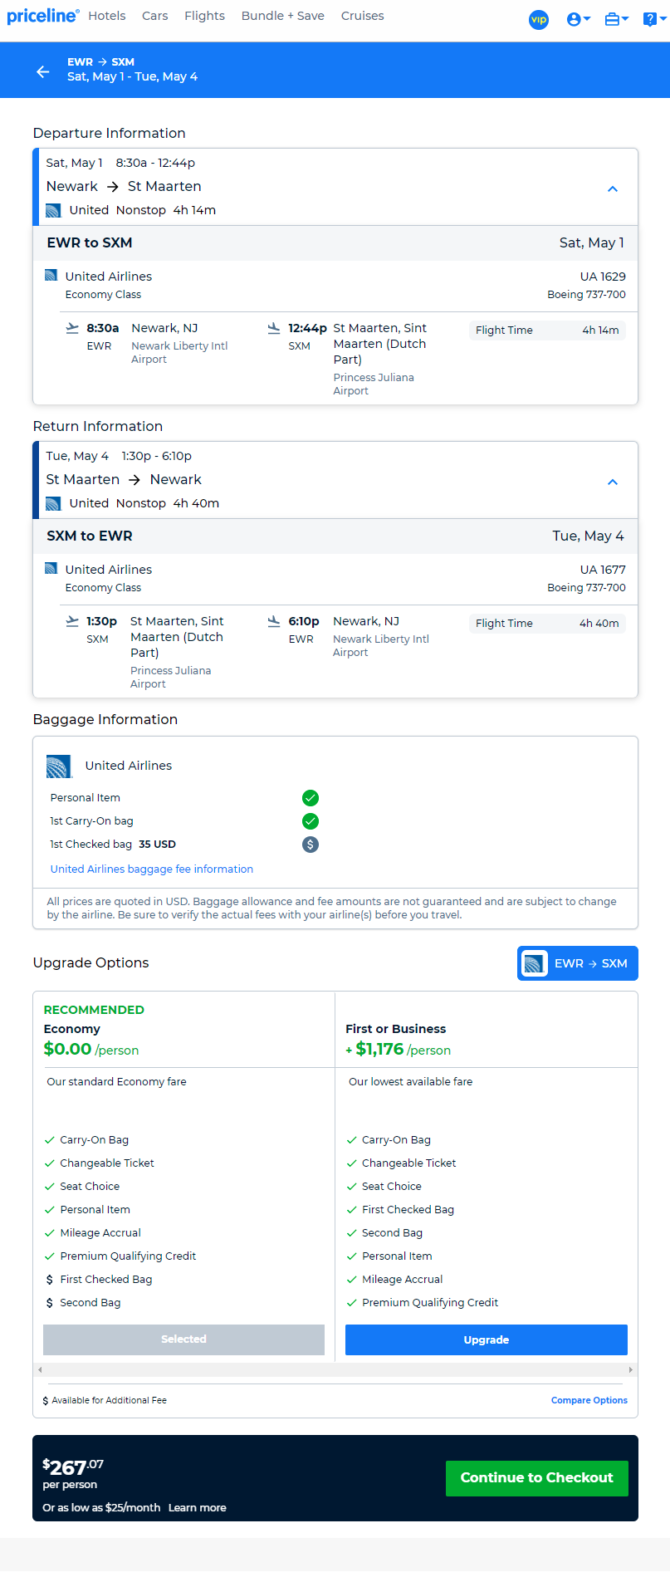Click the RECOMMENDED label on Economy
The image size is (670, 1572).
(94, 1010)
